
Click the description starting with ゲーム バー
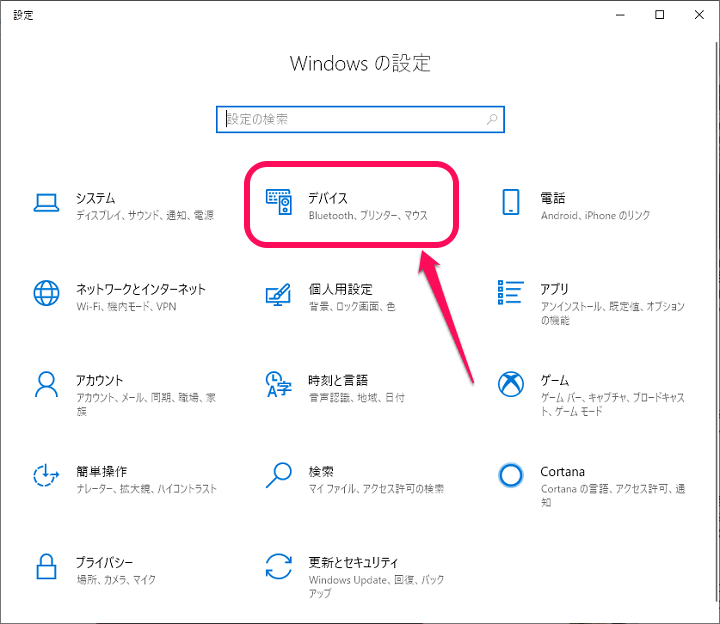click(613, 404)
